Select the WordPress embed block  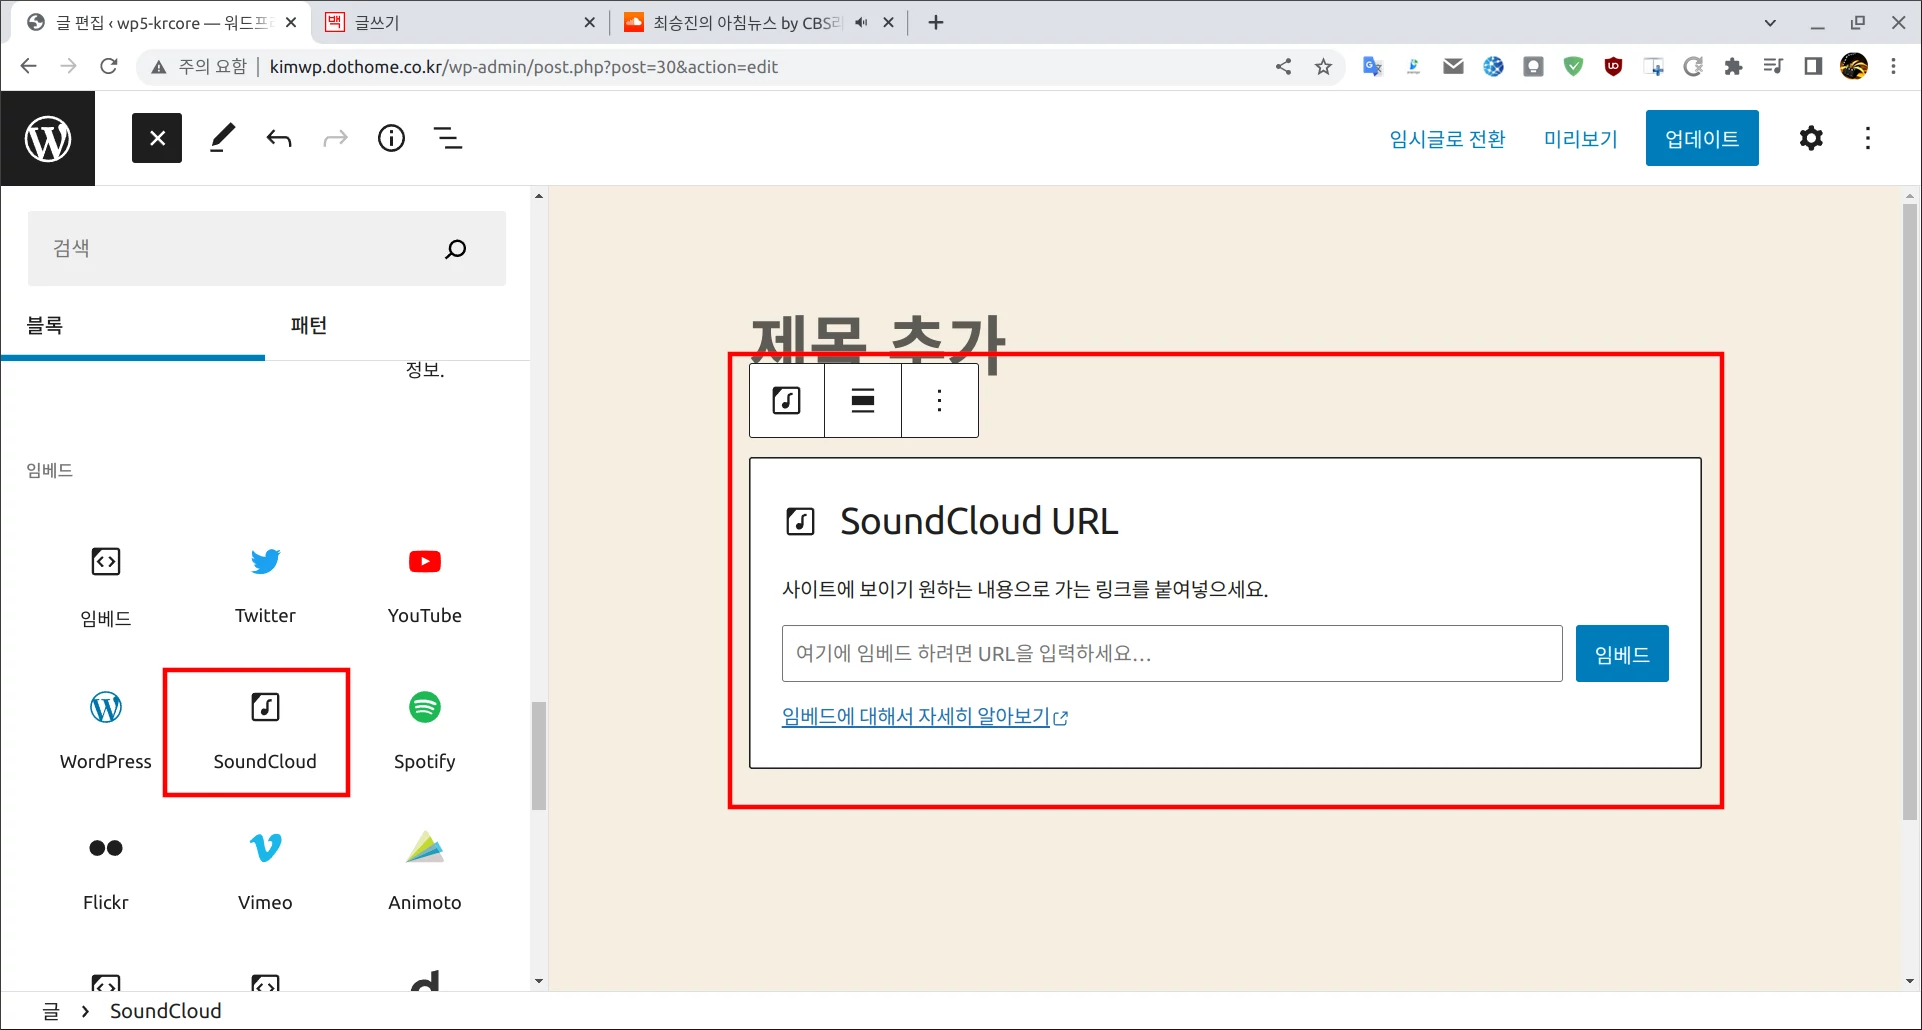(105, 730)
